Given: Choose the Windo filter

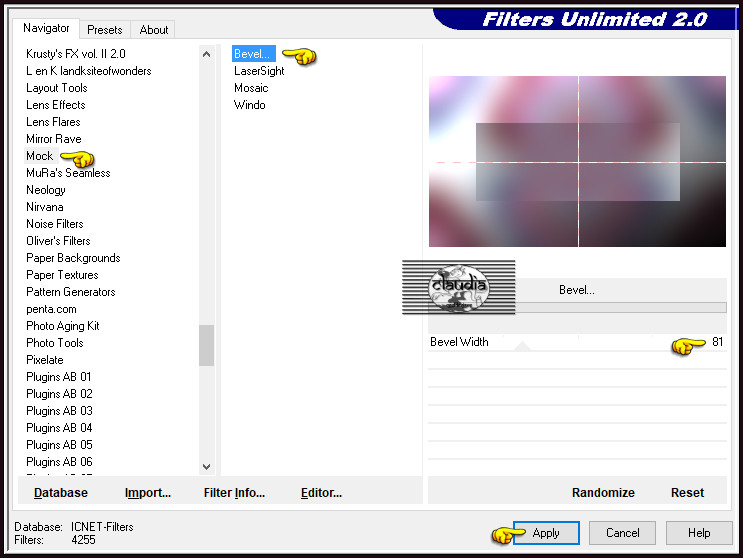Looking at the screenshot, I should click(250, 105).
